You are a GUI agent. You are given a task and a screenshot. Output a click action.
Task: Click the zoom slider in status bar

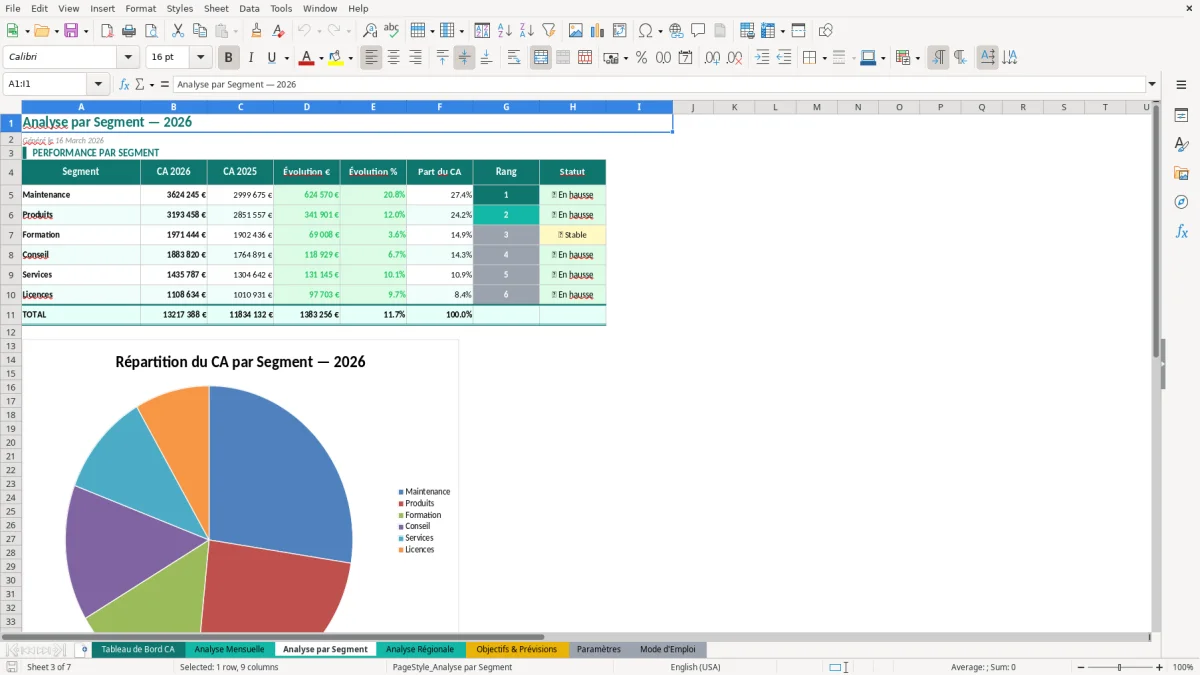pyautogui.click(x=1118, y=667)
